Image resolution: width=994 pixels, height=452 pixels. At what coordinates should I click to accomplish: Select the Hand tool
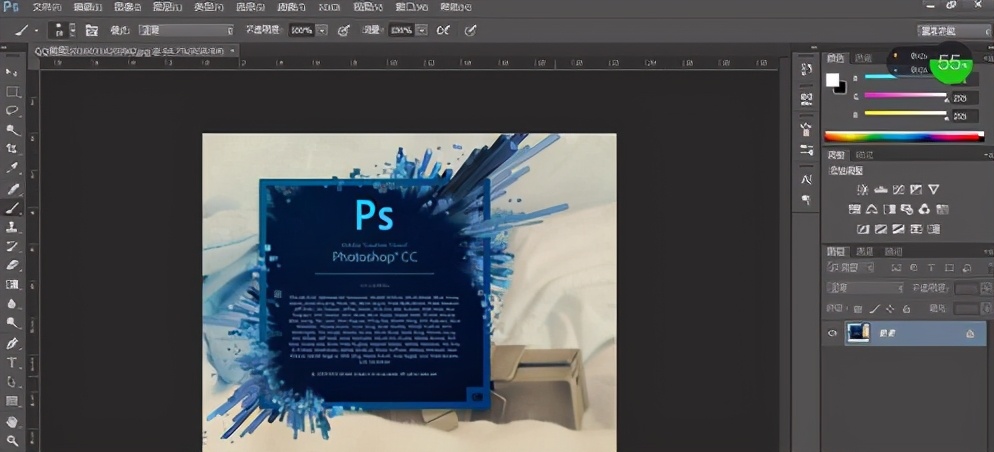pos(12,421)
